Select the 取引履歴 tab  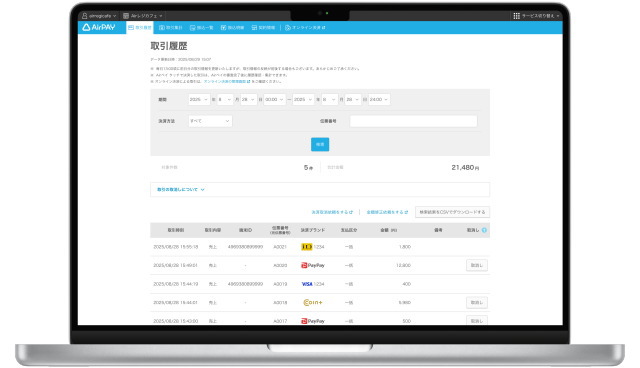[140, 27]
